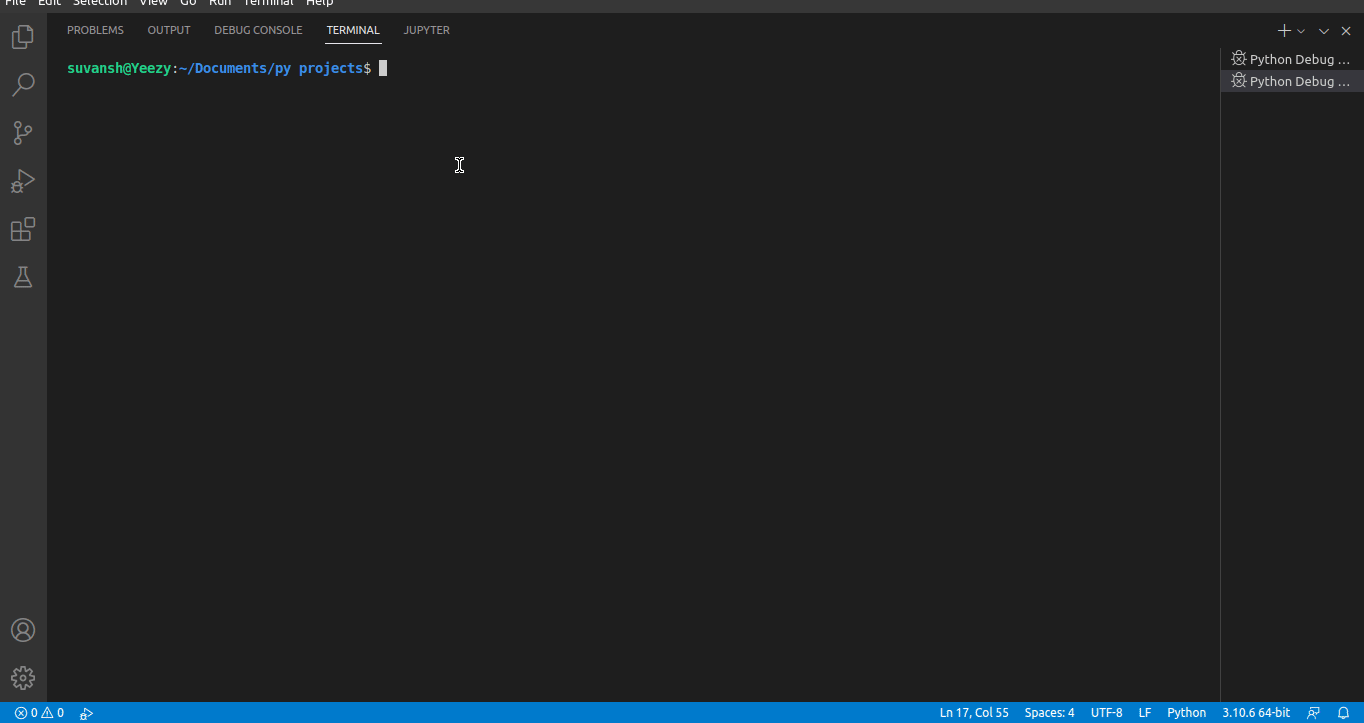Select the second Python Debug terminal

click(1291, 80)
